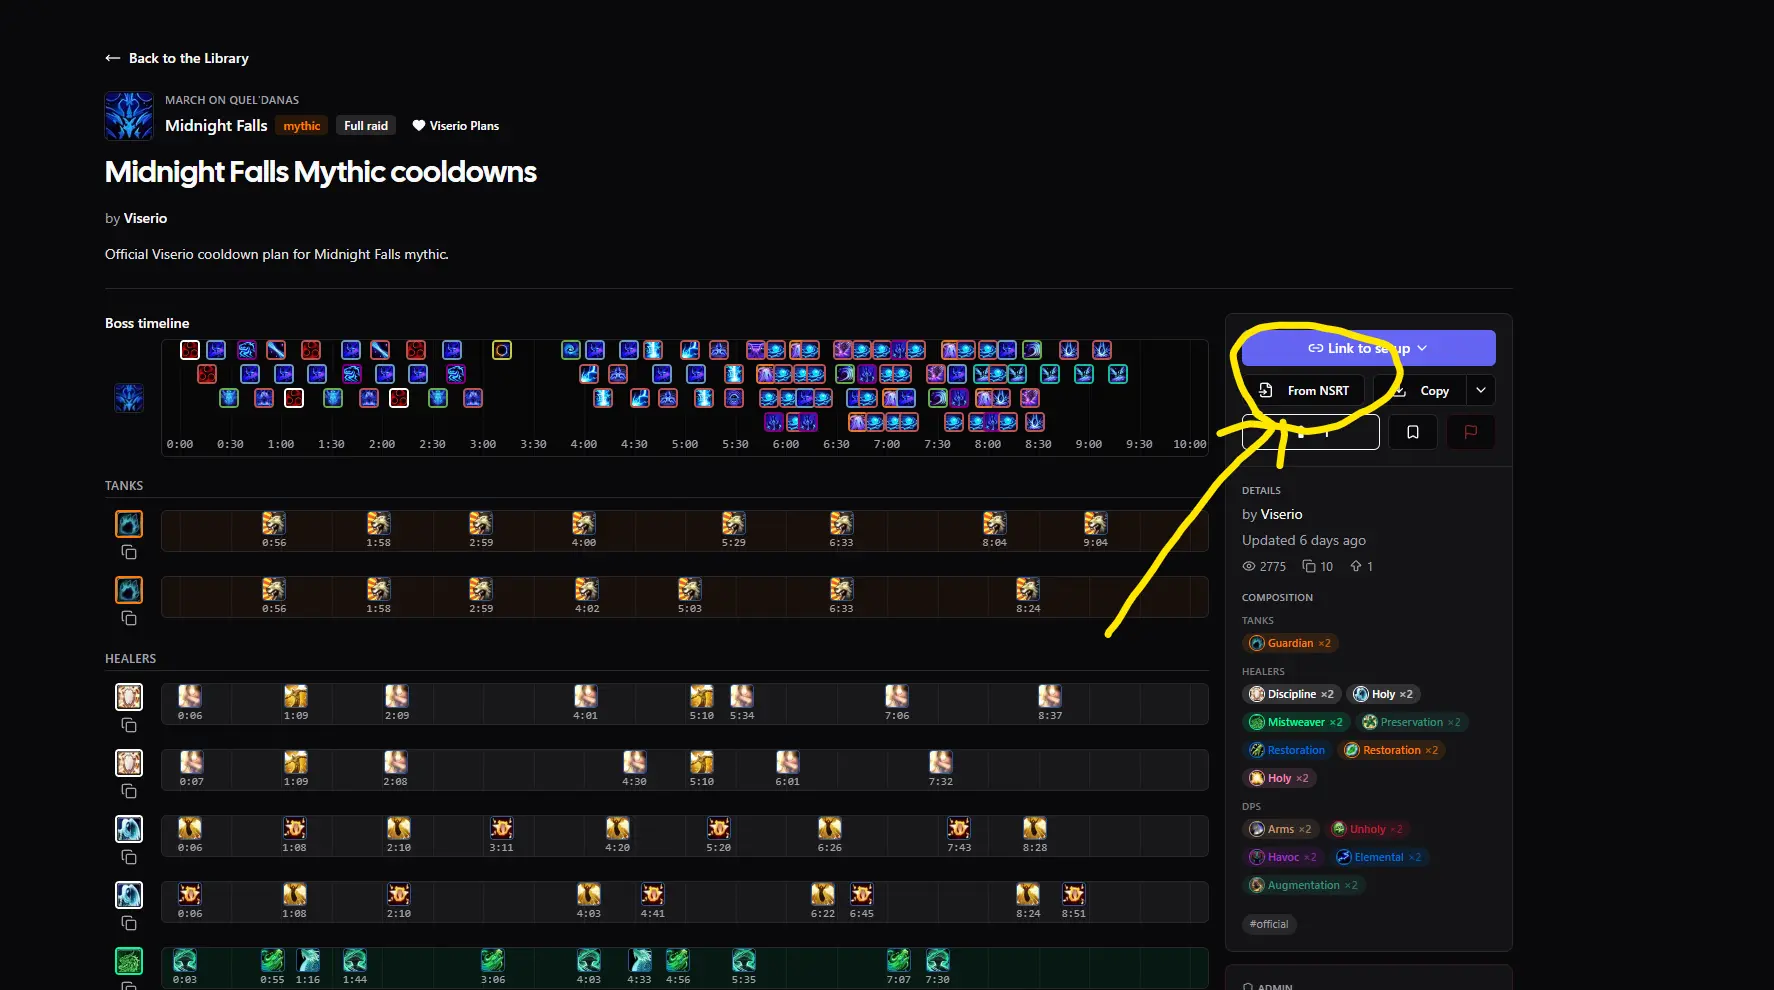Report the plan with the red flag icon
Image resolution: width=1774 pixels, height=990 pixels.
pyautogui.click(x=1471, y=432)
